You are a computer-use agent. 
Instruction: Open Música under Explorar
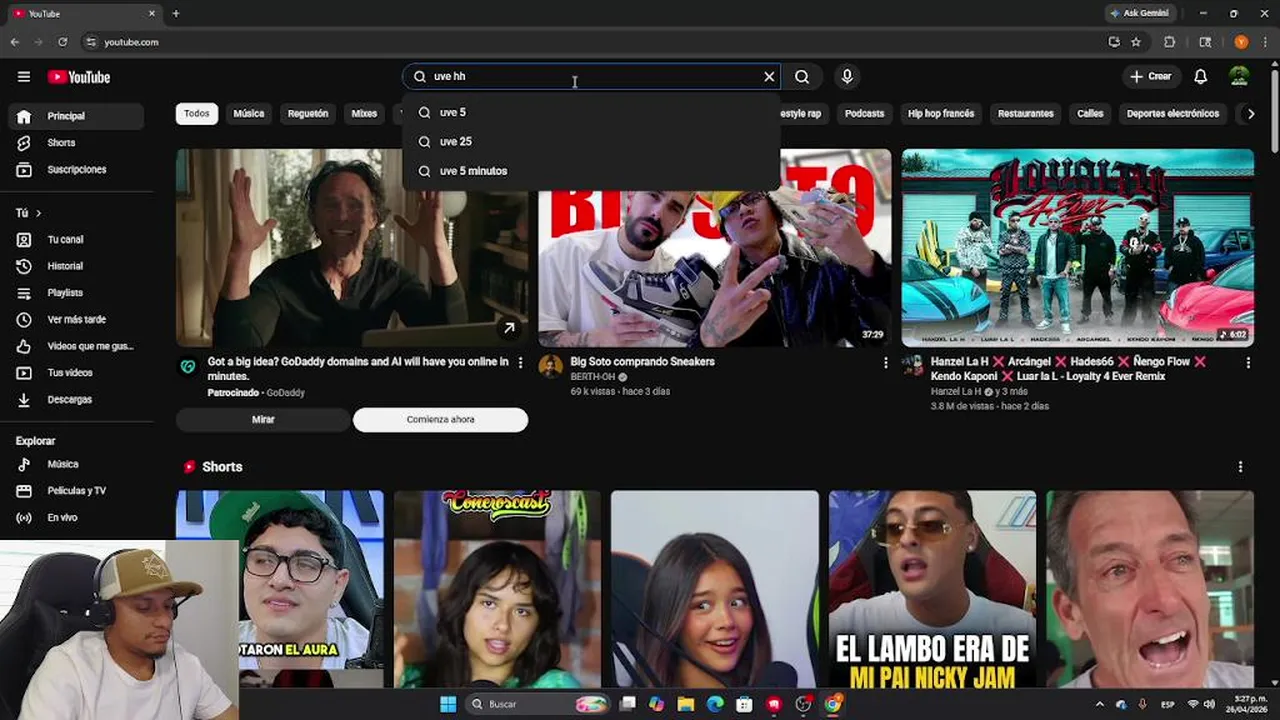pos(76,464)
